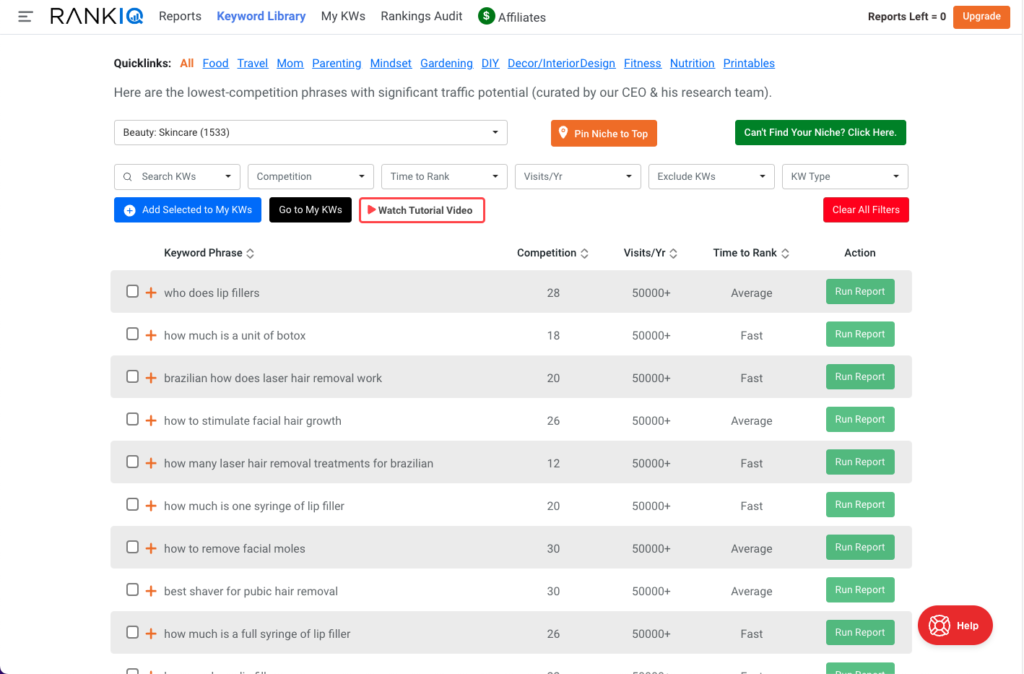Screen dimensions: 1024x674
Task: Click plus icon for how much is a unit of botox
Action: point(151,335)
